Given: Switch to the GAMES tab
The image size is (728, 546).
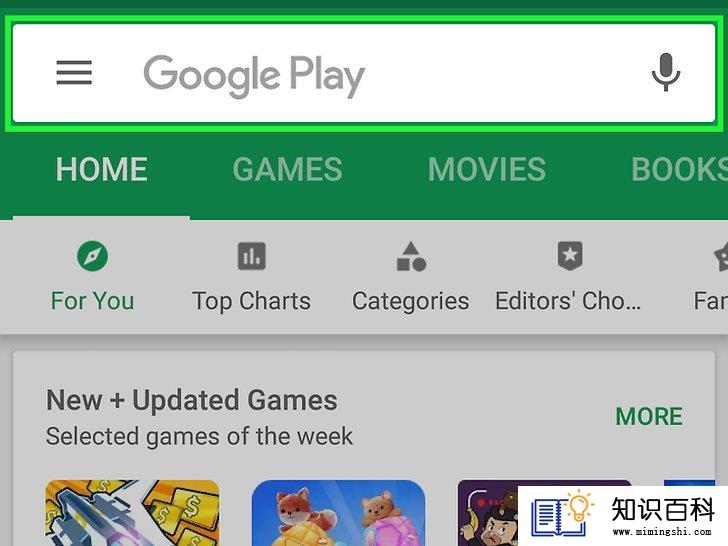Looking at the screenshot, I should coord(287,169).
